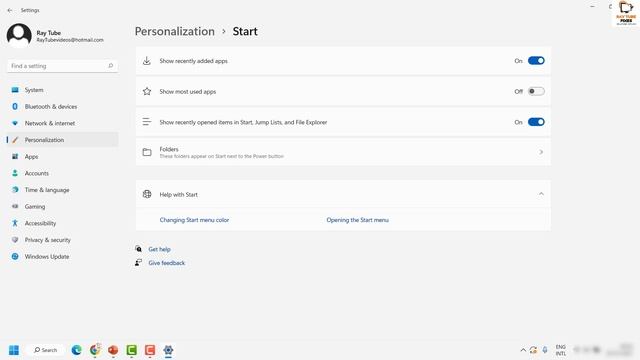Click the Find a setting search box

coord(62,66)
